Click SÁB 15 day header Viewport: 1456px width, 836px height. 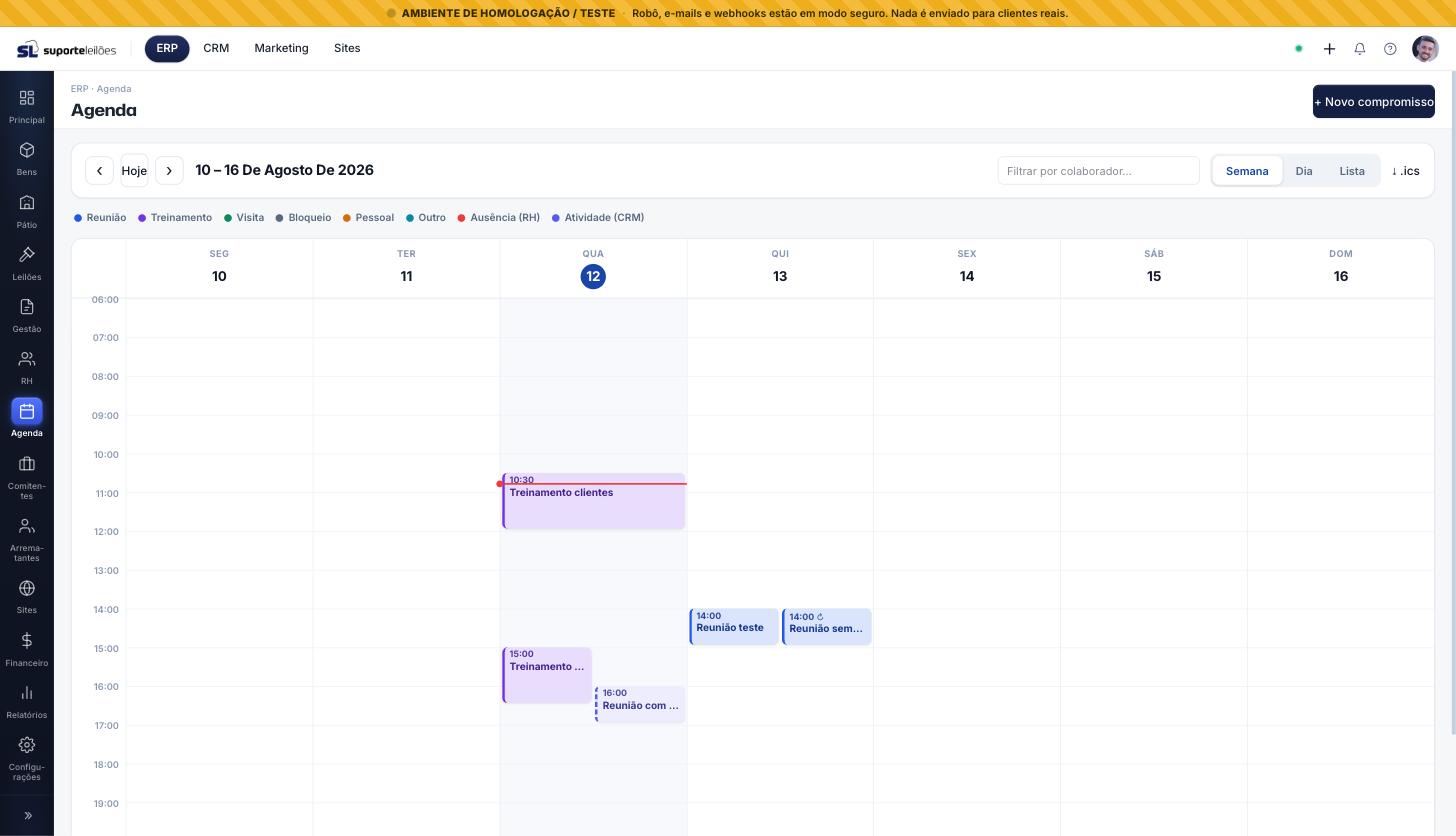click(x=1154, y=267)
